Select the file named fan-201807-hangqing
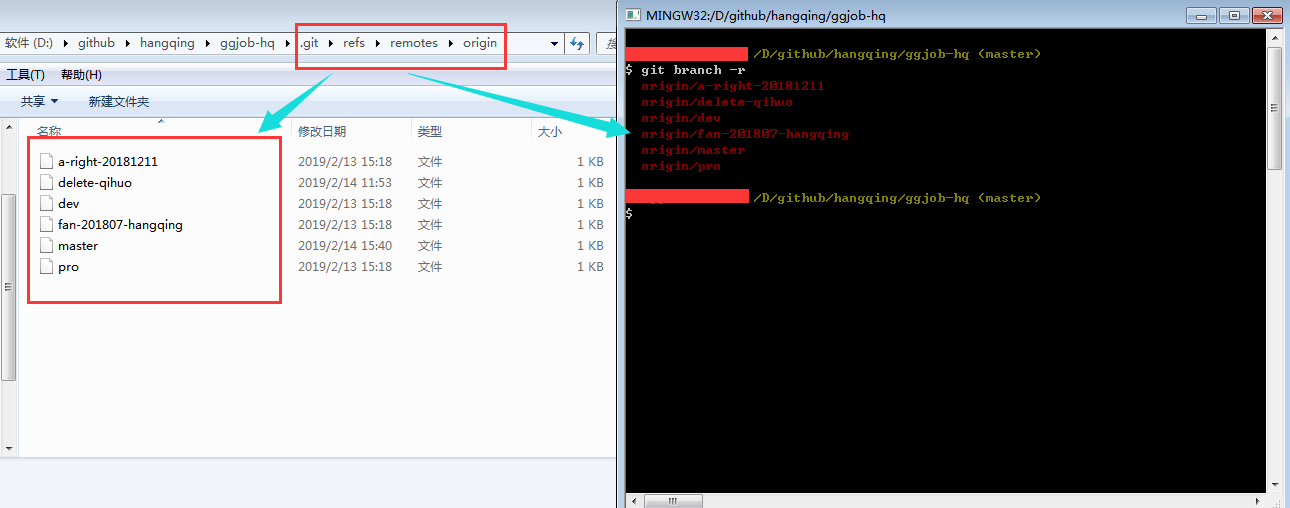Image resolution: width=1290 pixels, height=508 pixels. 120,224
